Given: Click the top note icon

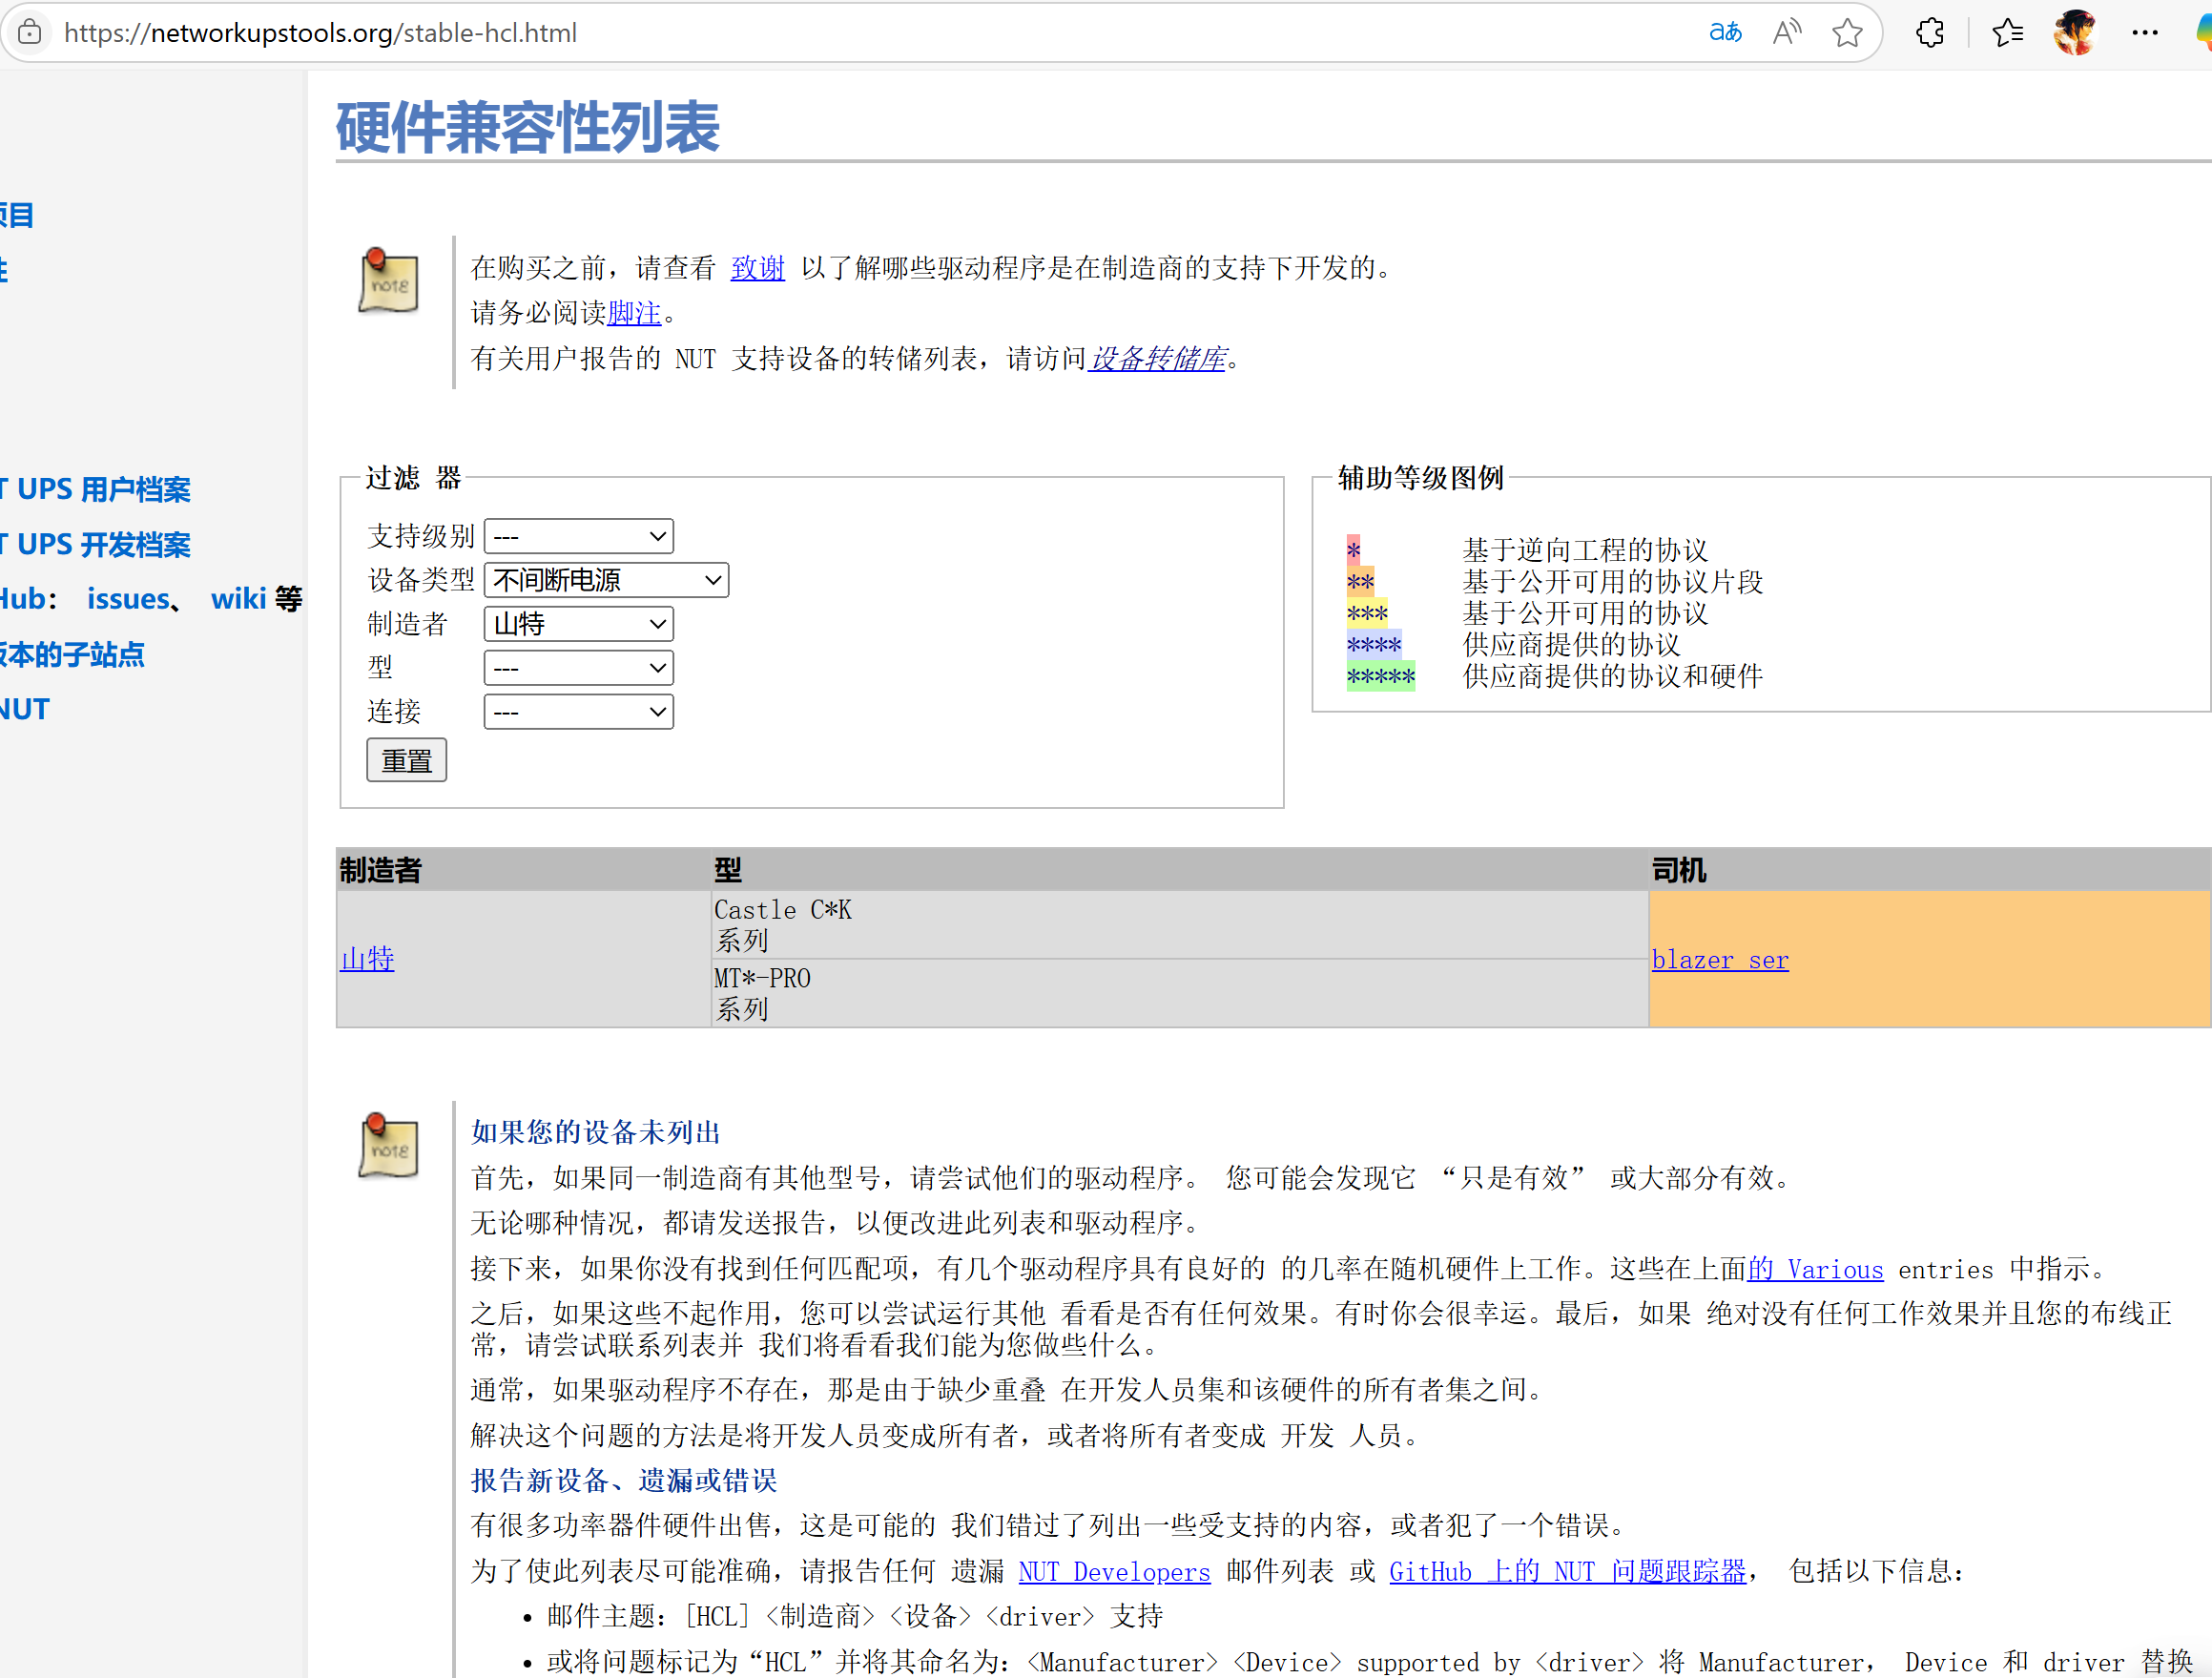Looking at the screenshot, I should 388,280.
